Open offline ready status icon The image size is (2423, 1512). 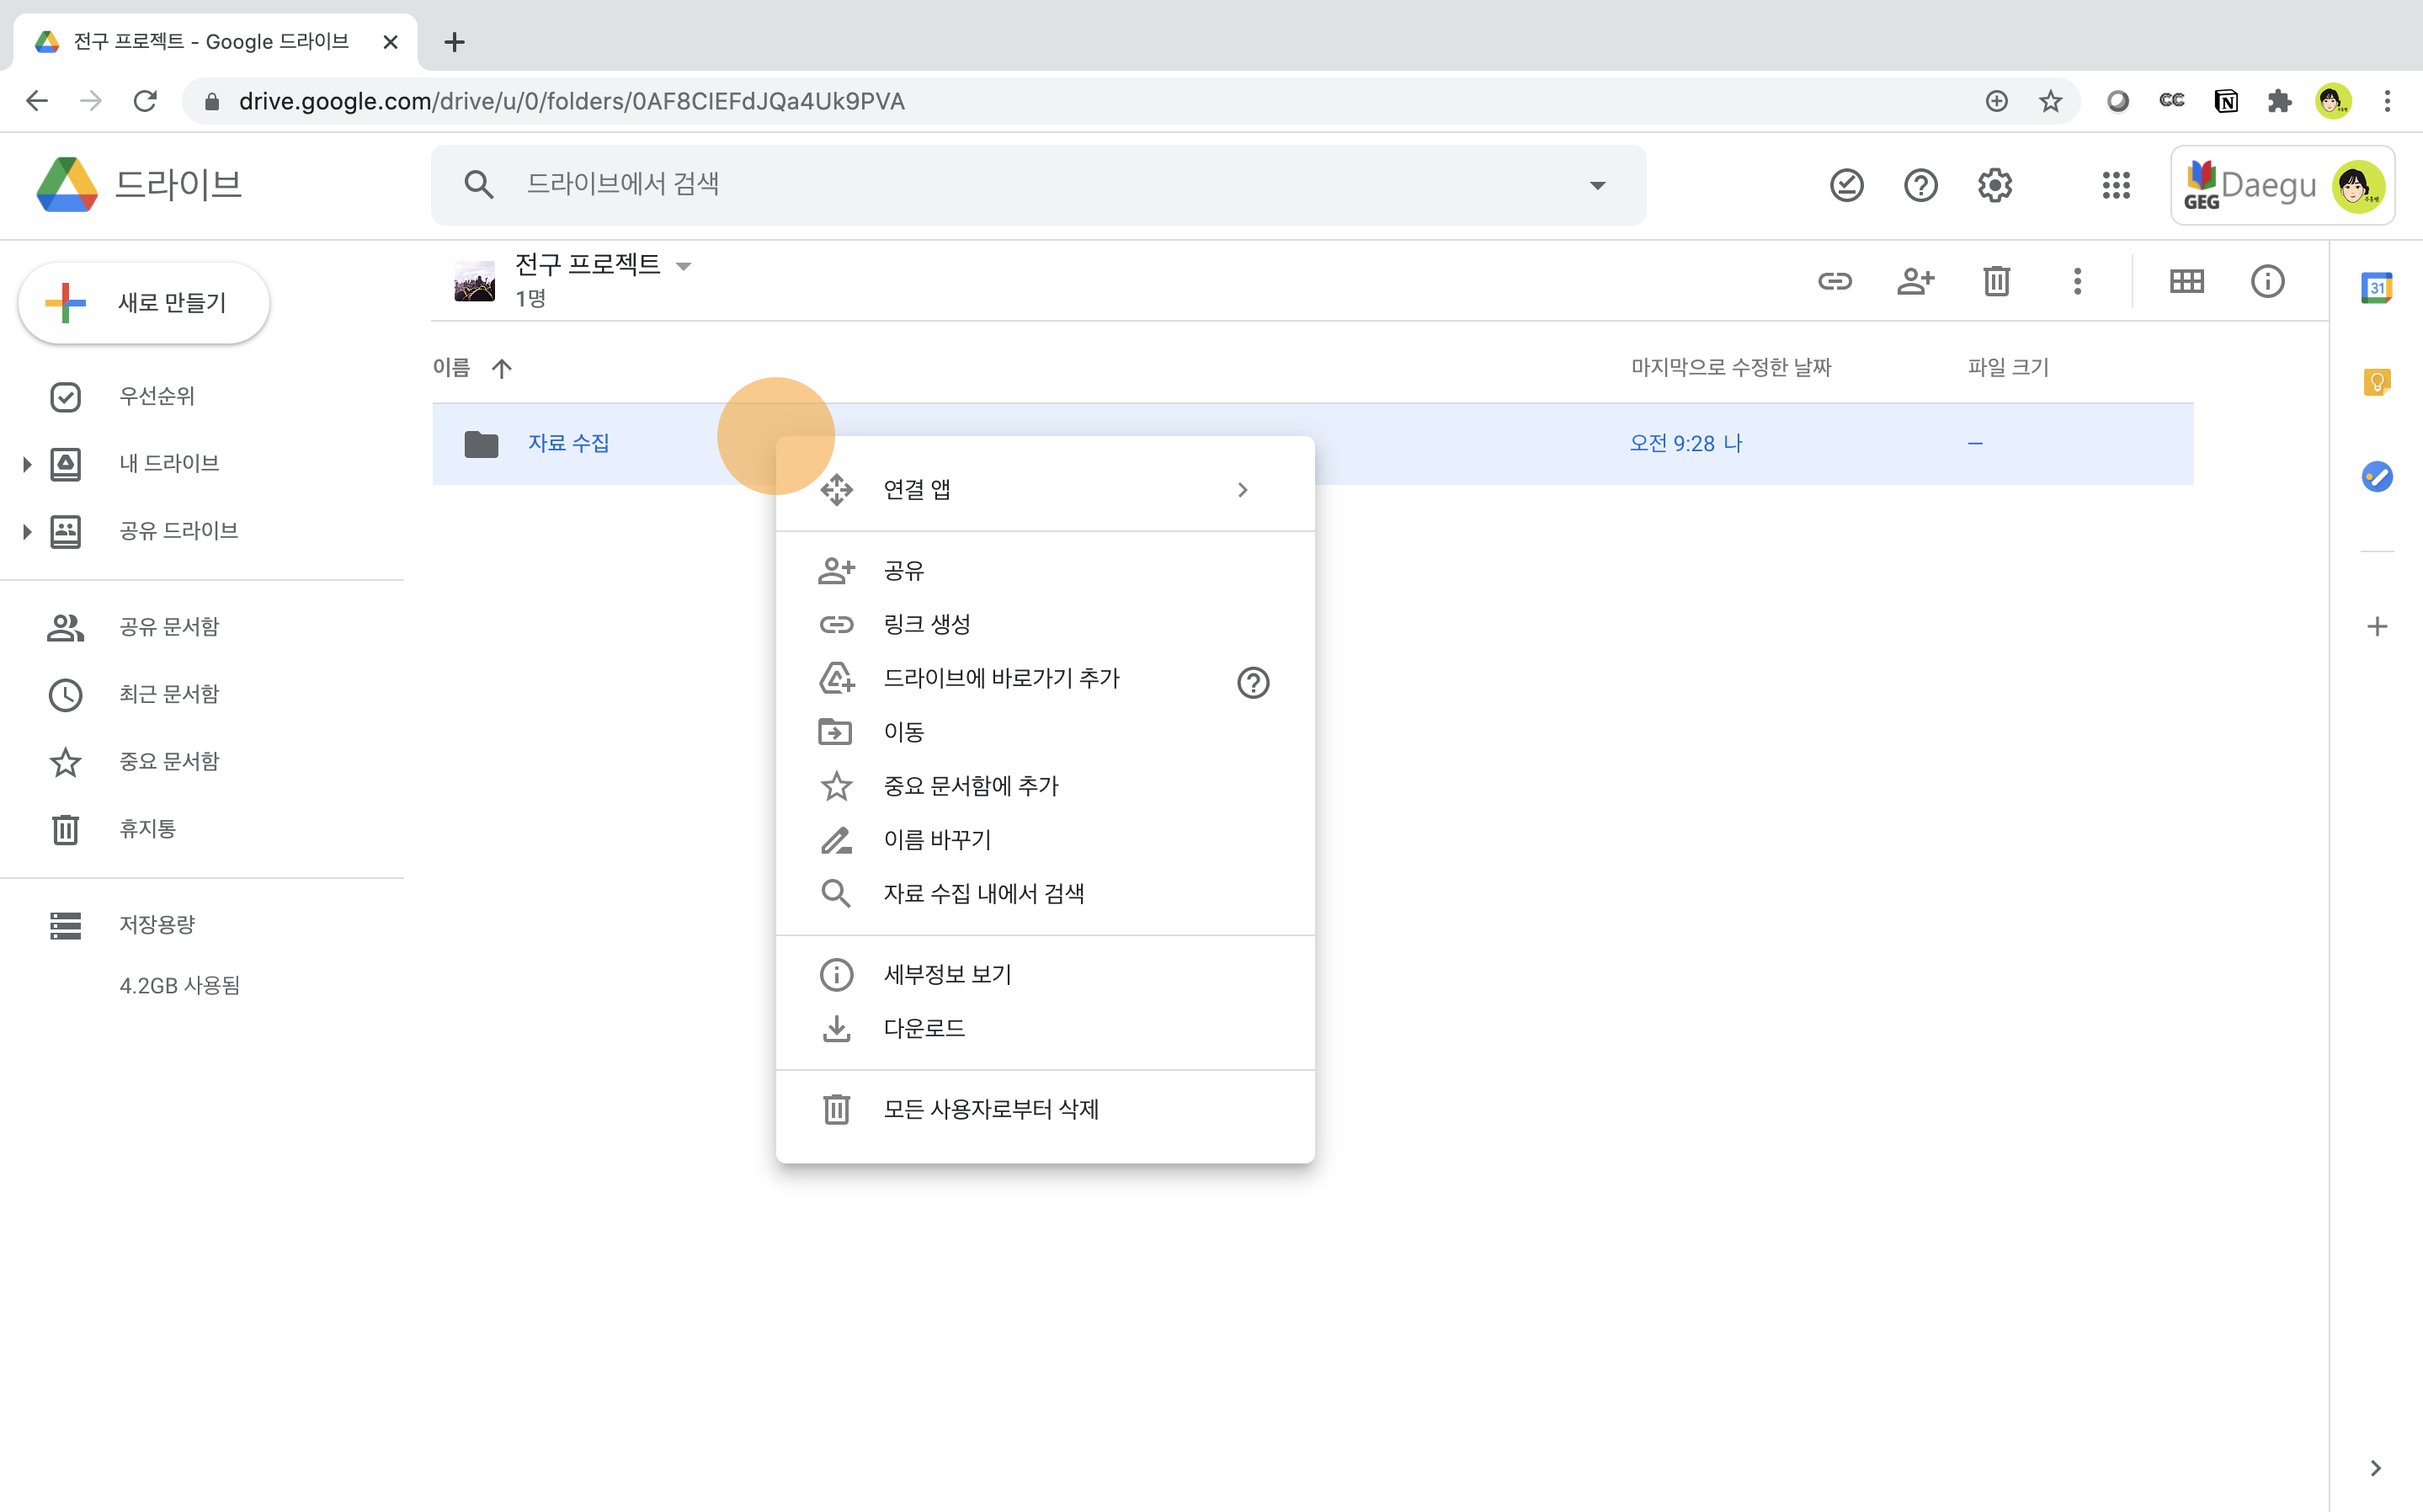[x=1846, y=185]
